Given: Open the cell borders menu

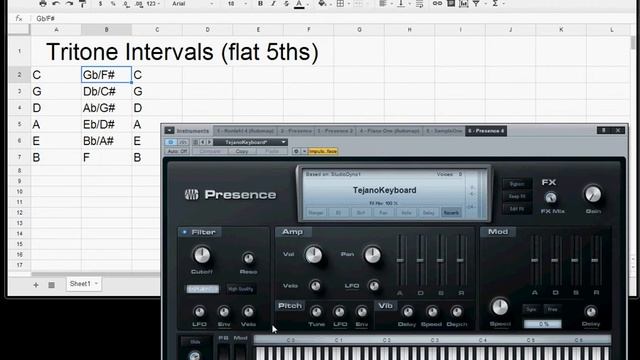Looking at the screenshot, I should click(x=341, y=4).
